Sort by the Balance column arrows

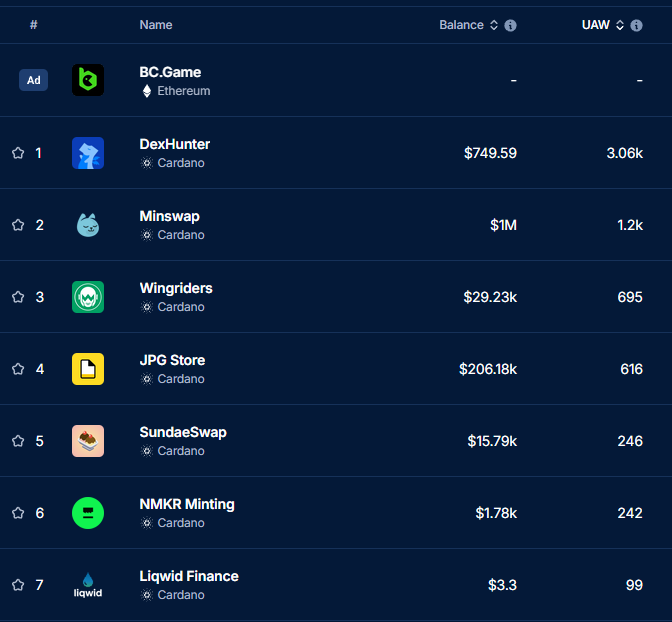pyautogui.click(x=494, y=25)
